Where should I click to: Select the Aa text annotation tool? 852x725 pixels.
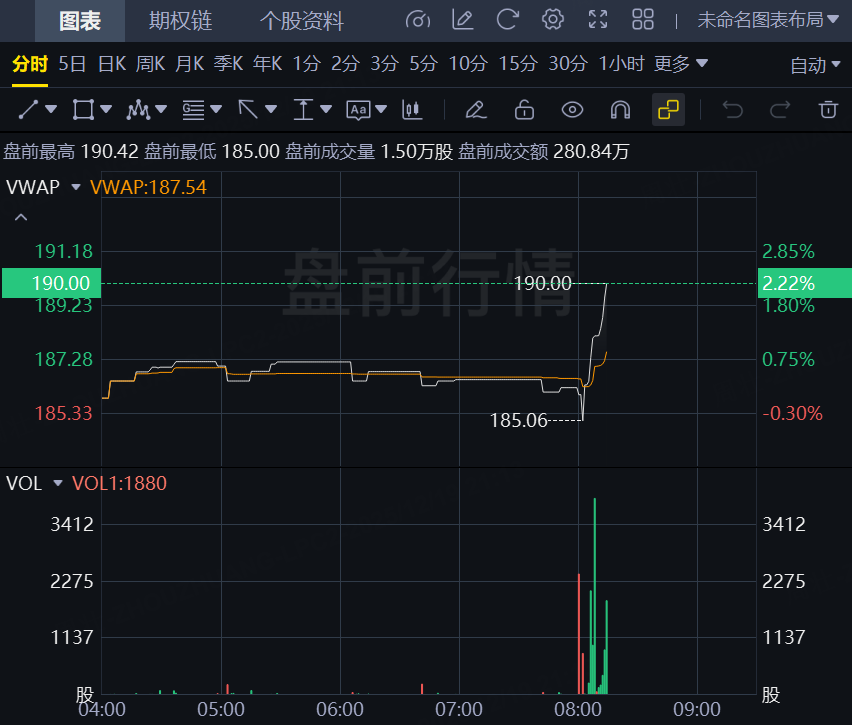coord(358,110)
